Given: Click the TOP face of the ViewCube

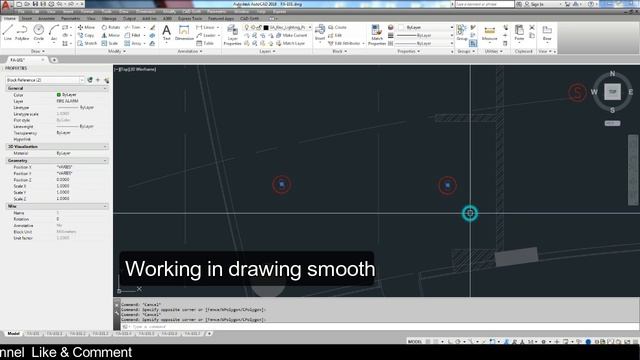Looking at the screenshot, I should tap(612, 92).
